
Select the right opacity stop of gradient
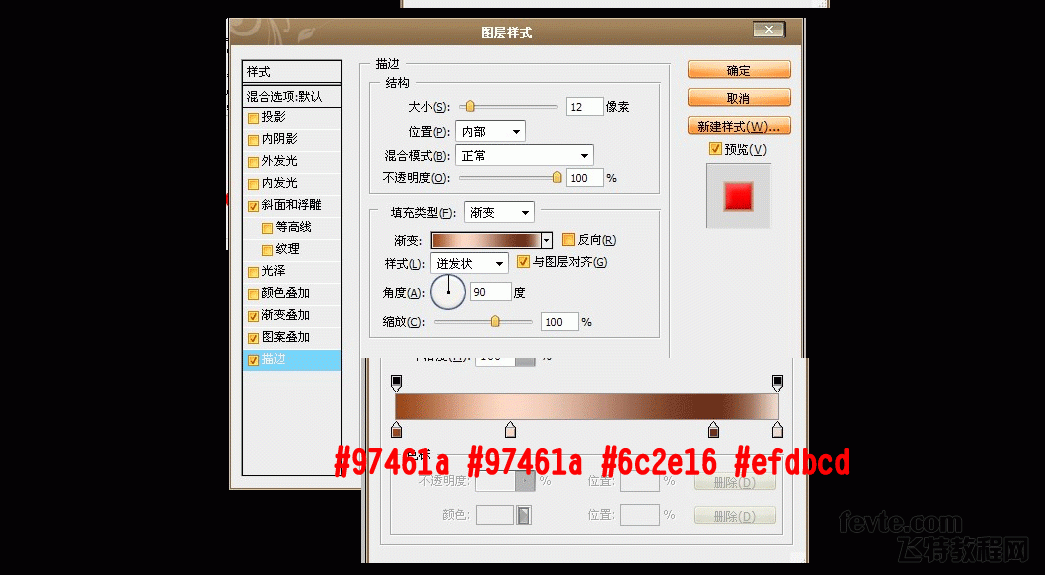pos(777,382)
